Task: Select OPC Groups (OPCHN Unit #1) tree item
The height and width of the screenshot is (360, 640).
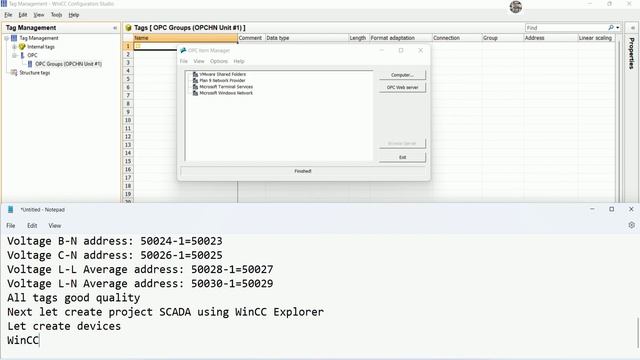Action: (68, 64)
